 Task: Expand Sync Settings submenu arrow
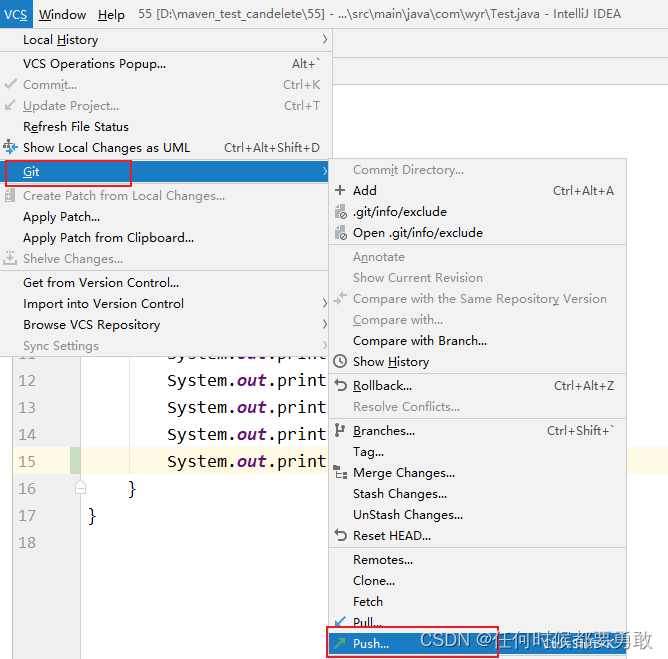pos(325,345)
